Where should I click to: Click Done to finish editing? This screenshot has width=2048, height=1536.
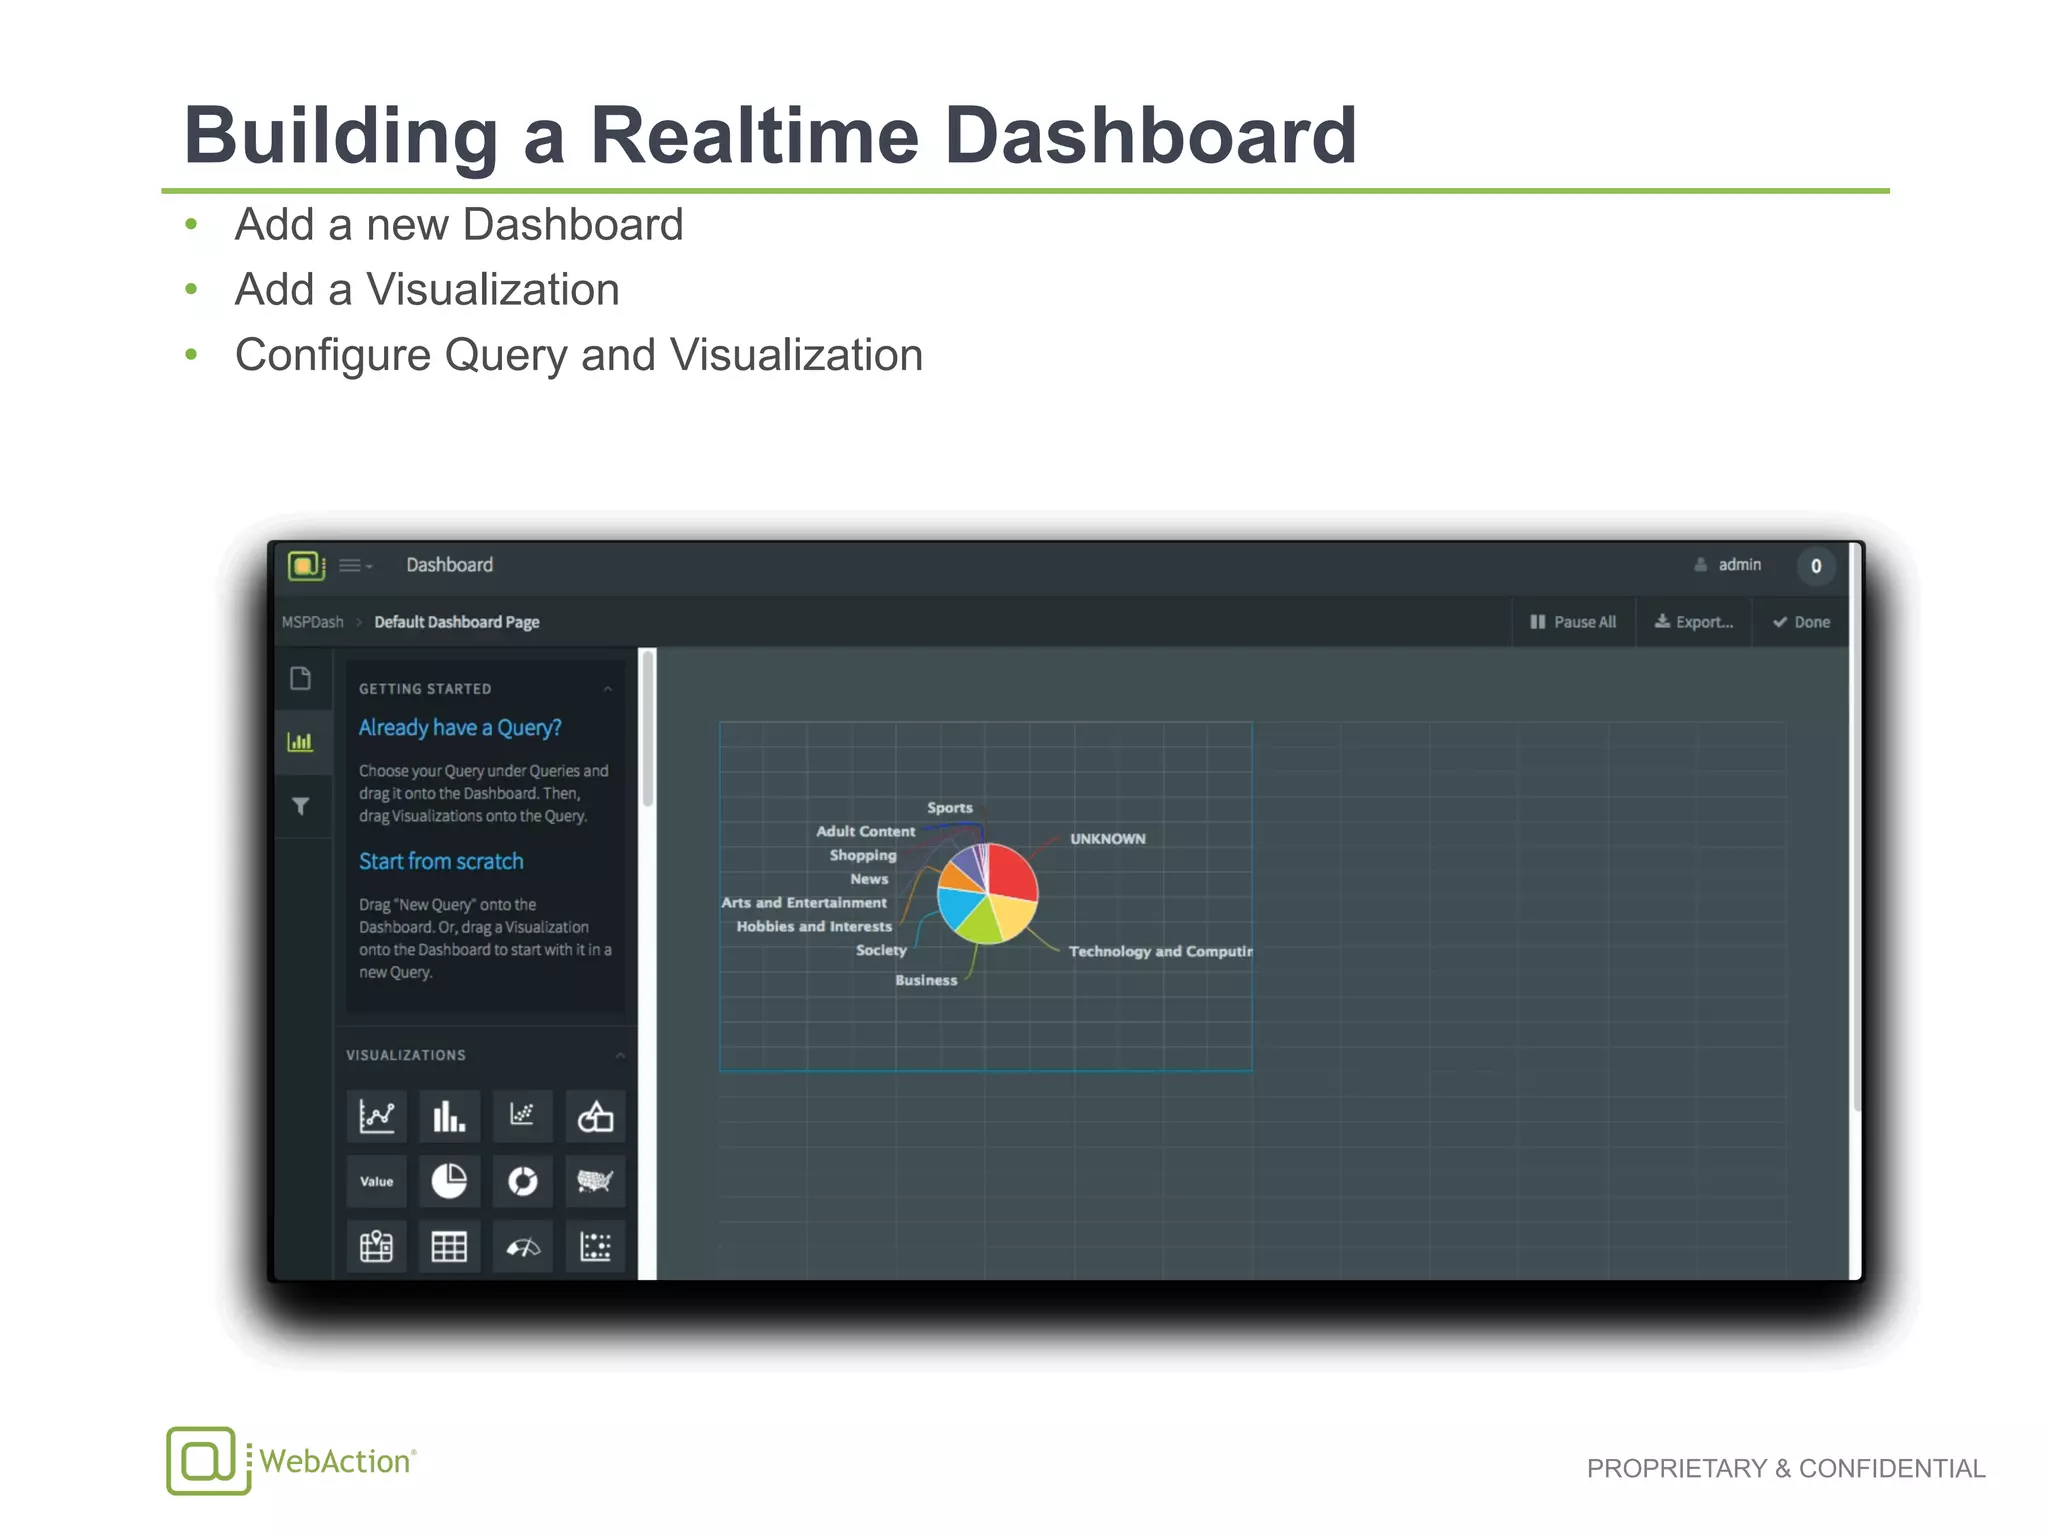tap(1801, 622)
